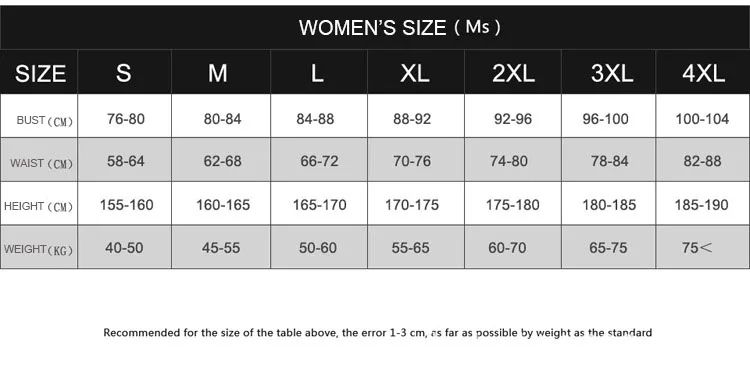Click the weight value 75< cell
The width and height of the screenshot is (750, 391).
703,247
